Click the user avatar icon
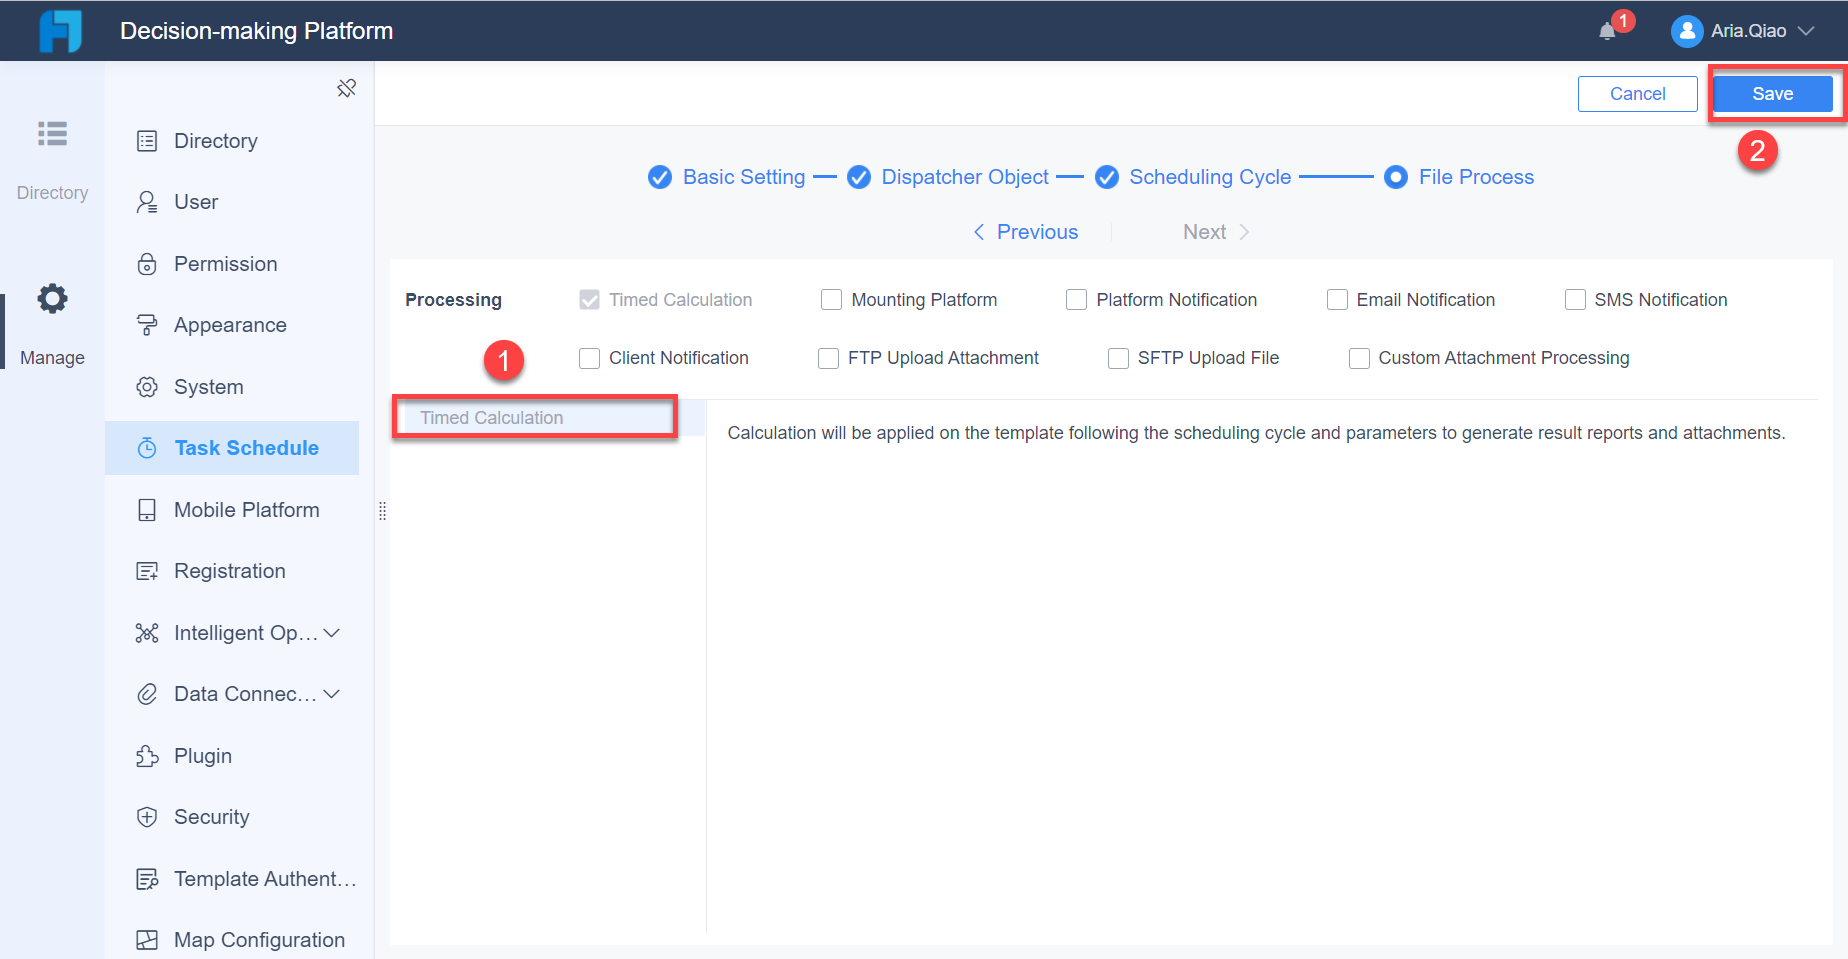The height and width of the screenshot is (959, 1848). coord(1687,31)
